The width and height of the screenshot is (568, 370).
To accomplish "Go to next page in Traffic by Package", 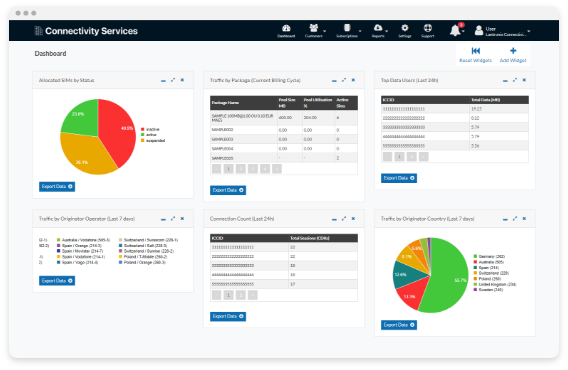I will tap(277, 169).
